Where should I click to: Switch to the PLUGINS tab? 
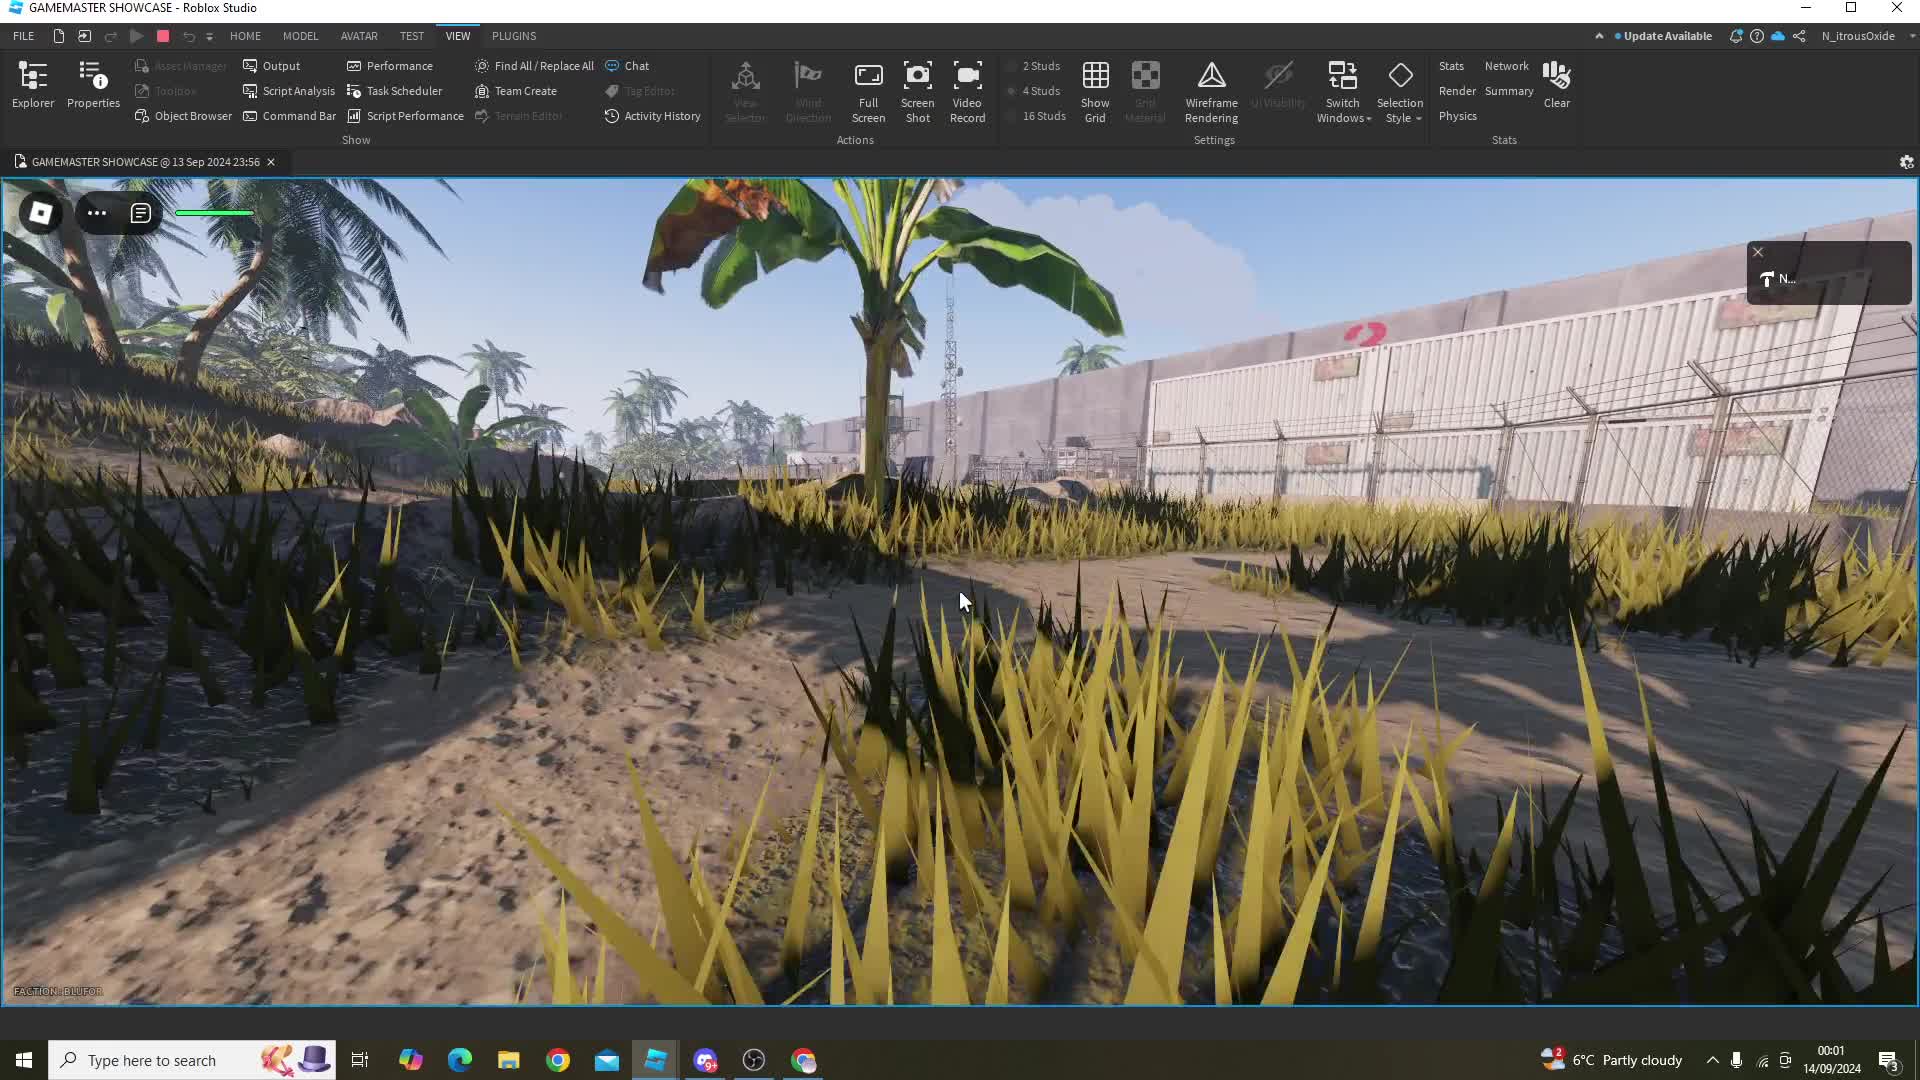tap(514, 36)
